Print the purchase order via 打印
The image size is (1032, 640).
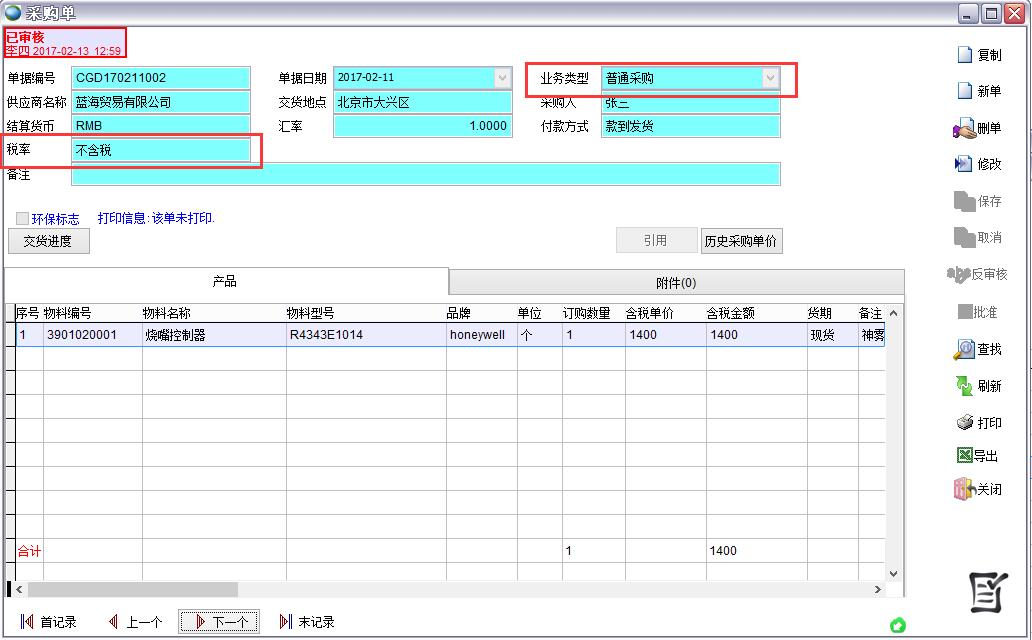coord(964,423)
